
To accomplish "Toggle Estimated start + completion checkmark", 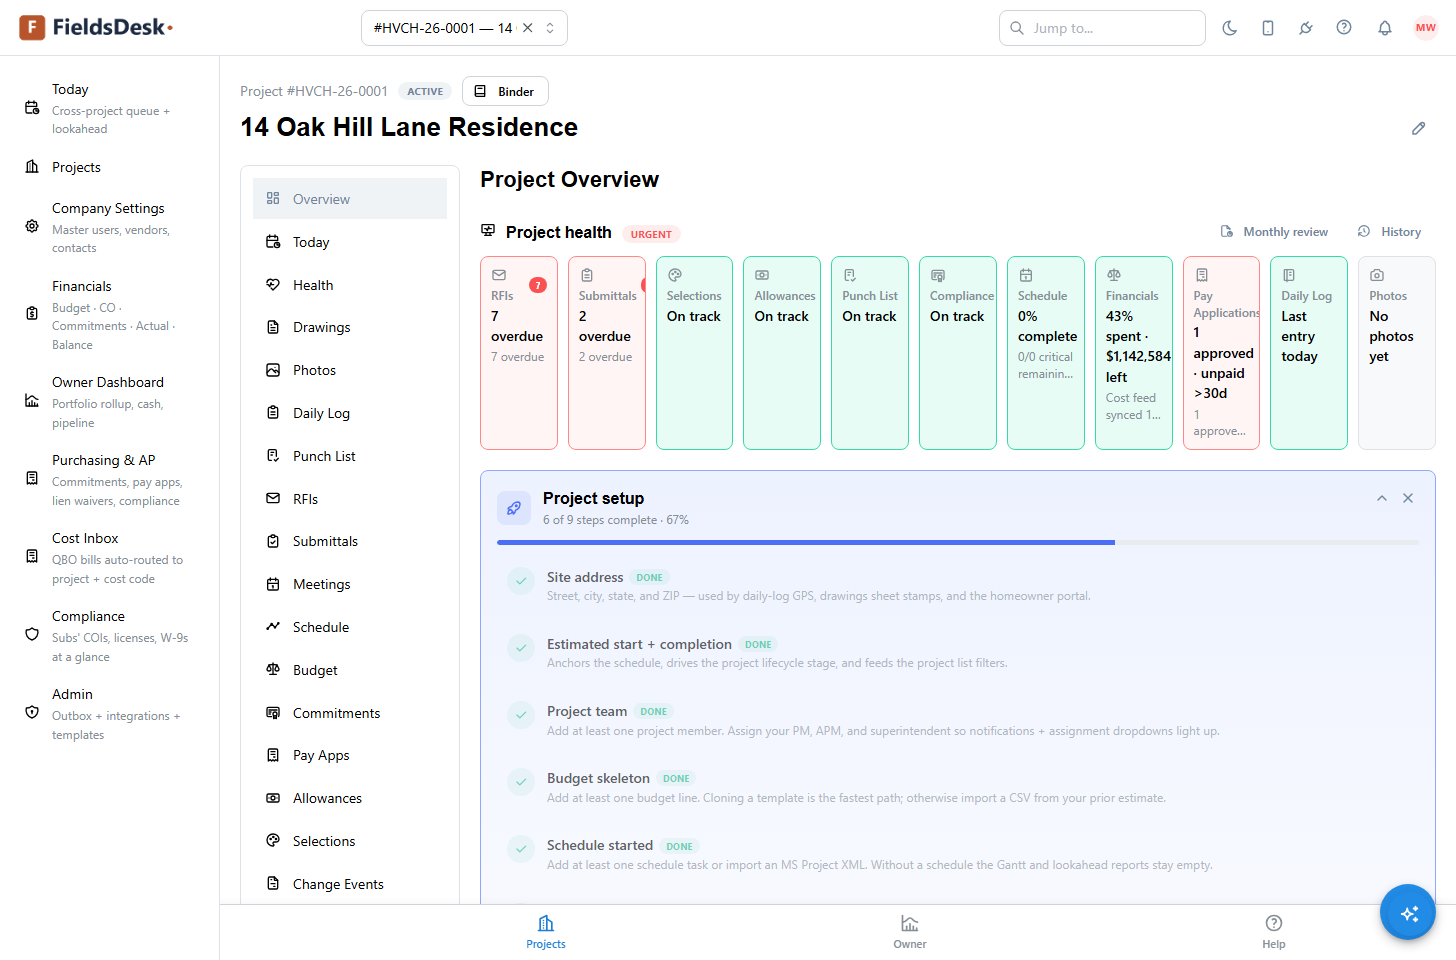I will pos(521,648).
